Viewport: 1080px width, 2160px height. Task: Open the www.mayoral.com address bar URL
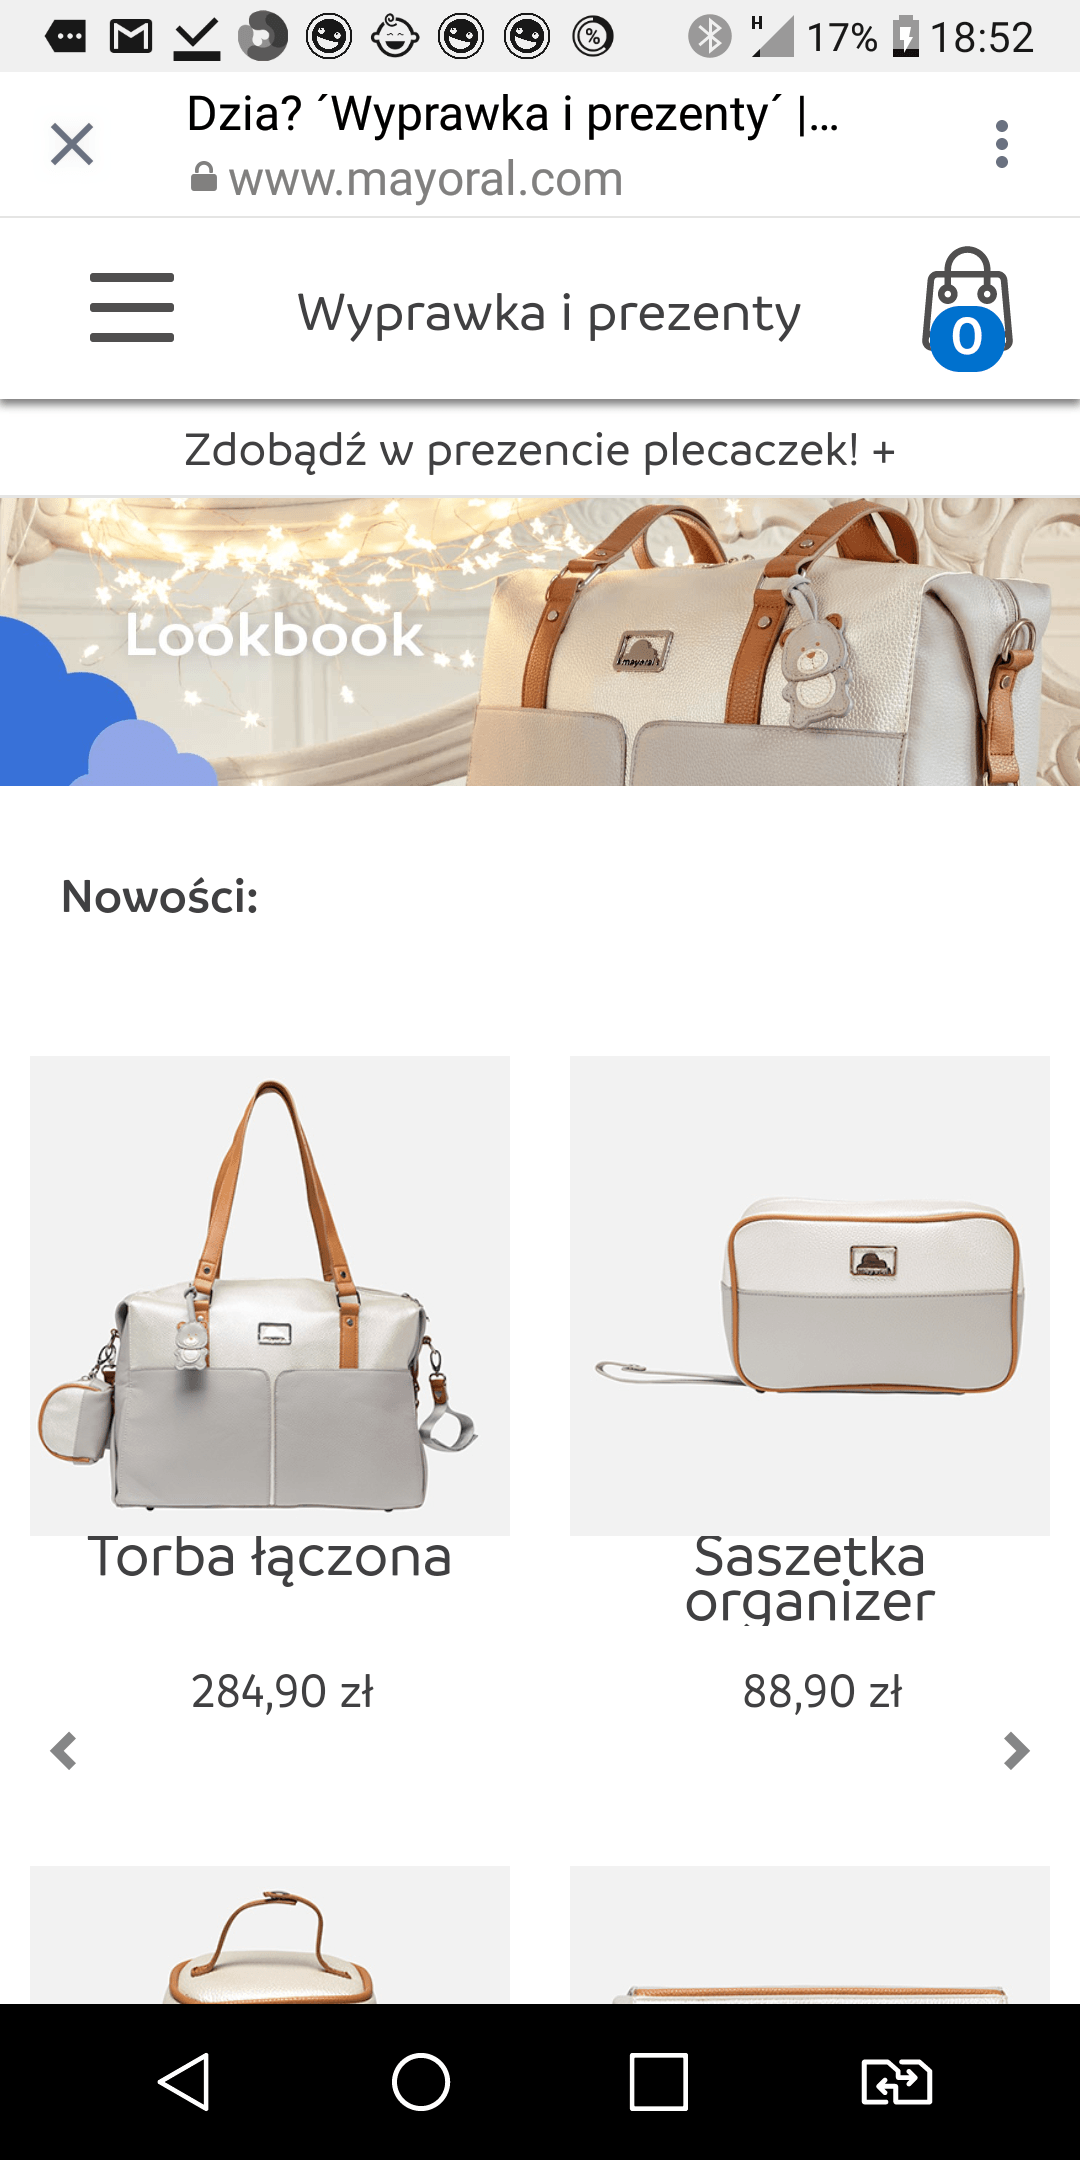425,179
